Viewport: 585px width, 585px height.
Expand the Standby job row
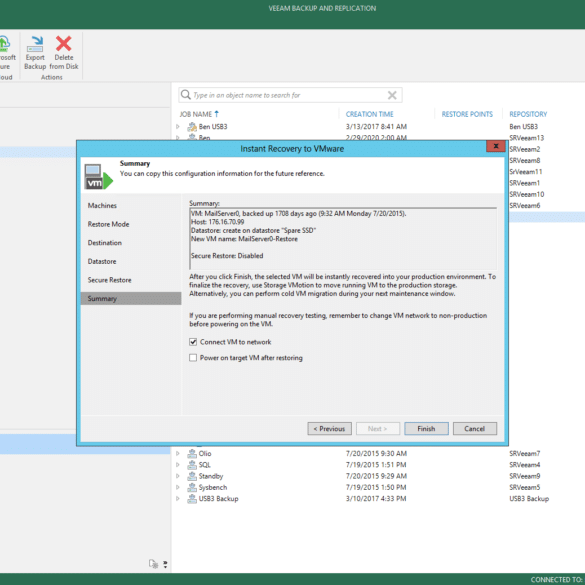[178, 476]
